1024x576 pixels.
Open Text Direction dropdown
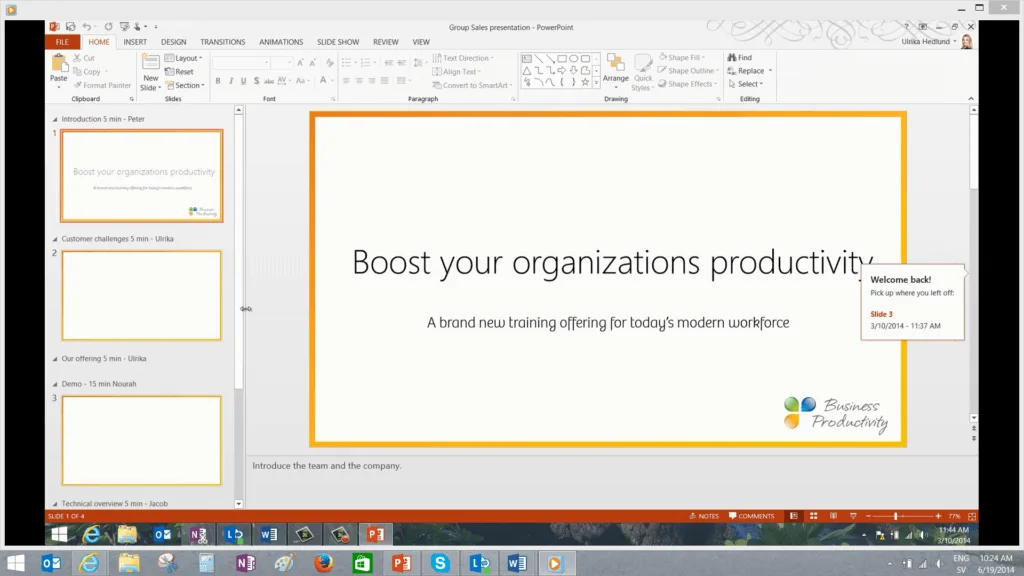[x=463, y=58]
